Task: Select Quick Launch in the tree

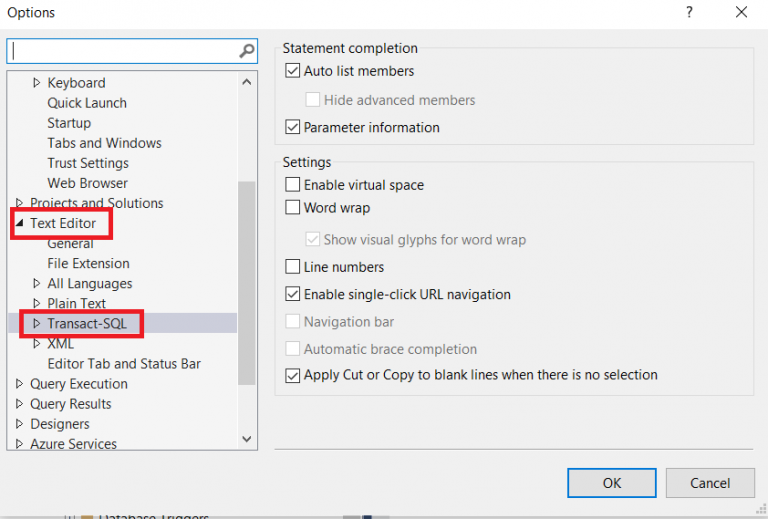Action: click(87, 103)
